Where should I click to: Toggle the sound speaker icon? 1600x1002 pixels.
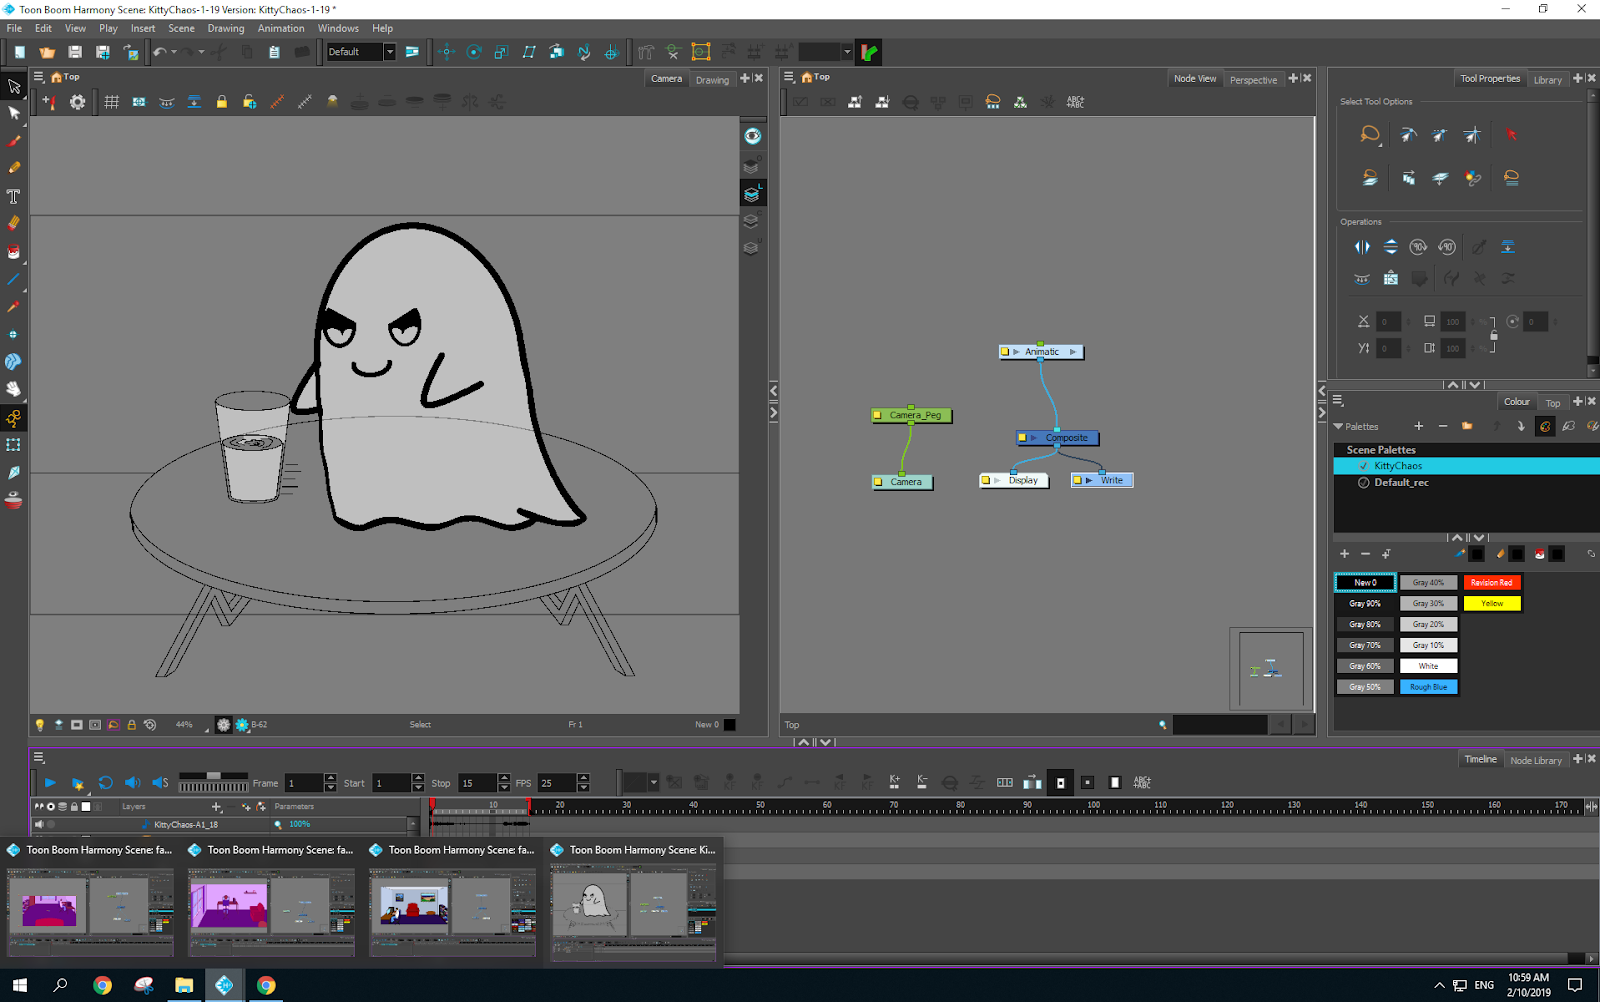pyautogui.click(x=132, y=783)
